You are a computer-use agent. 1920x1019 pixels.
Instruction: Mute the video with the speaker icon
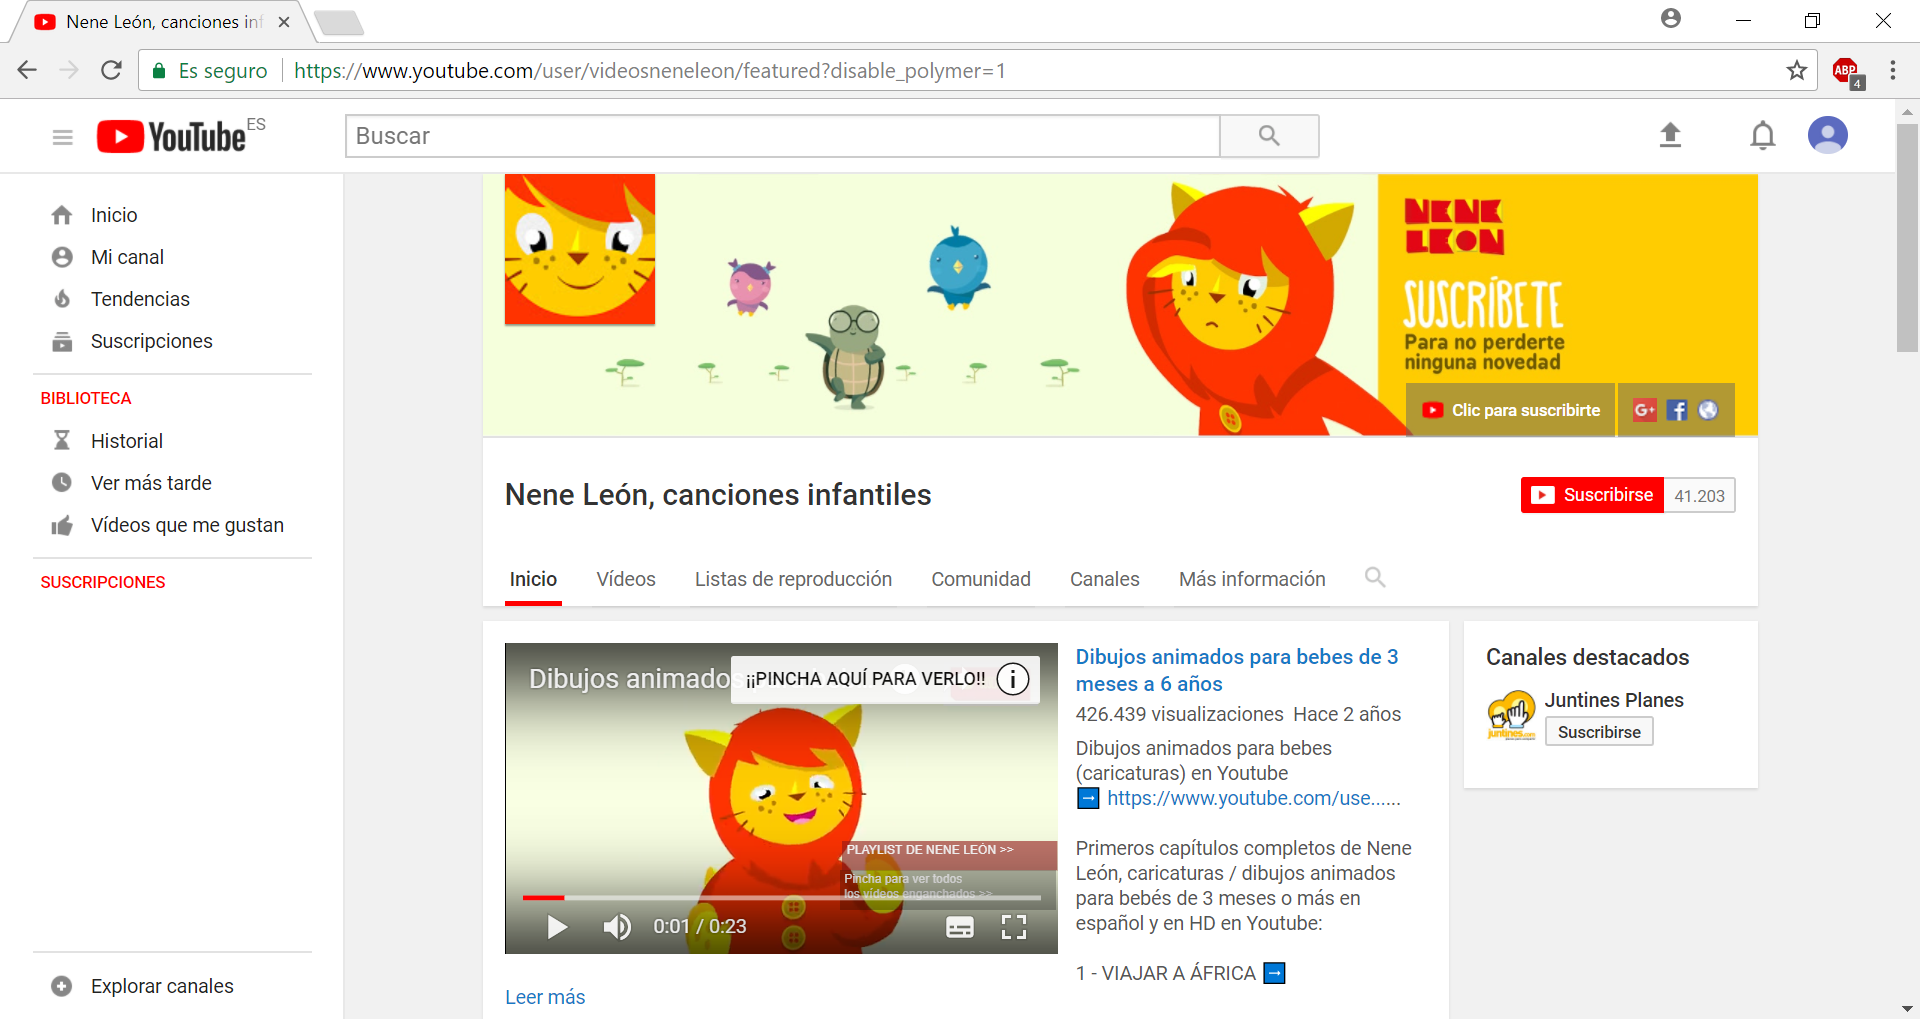point(617,927)
